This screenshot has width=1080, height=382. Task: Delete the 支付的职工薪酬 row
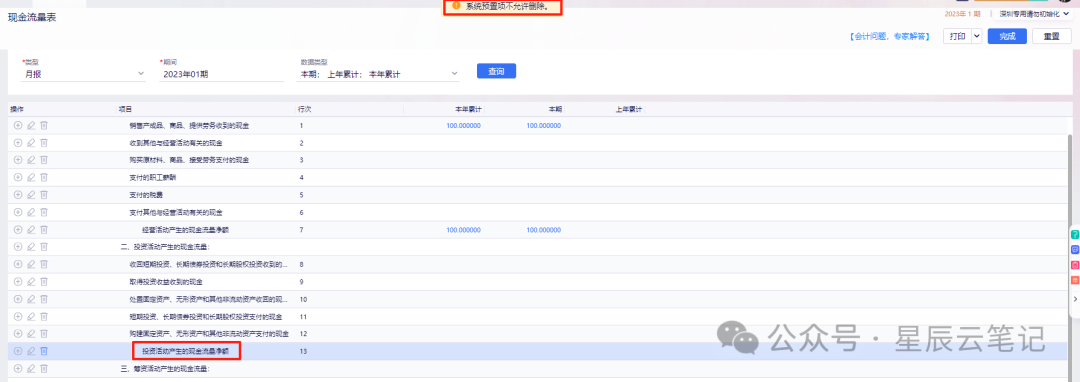pos(44,178)
